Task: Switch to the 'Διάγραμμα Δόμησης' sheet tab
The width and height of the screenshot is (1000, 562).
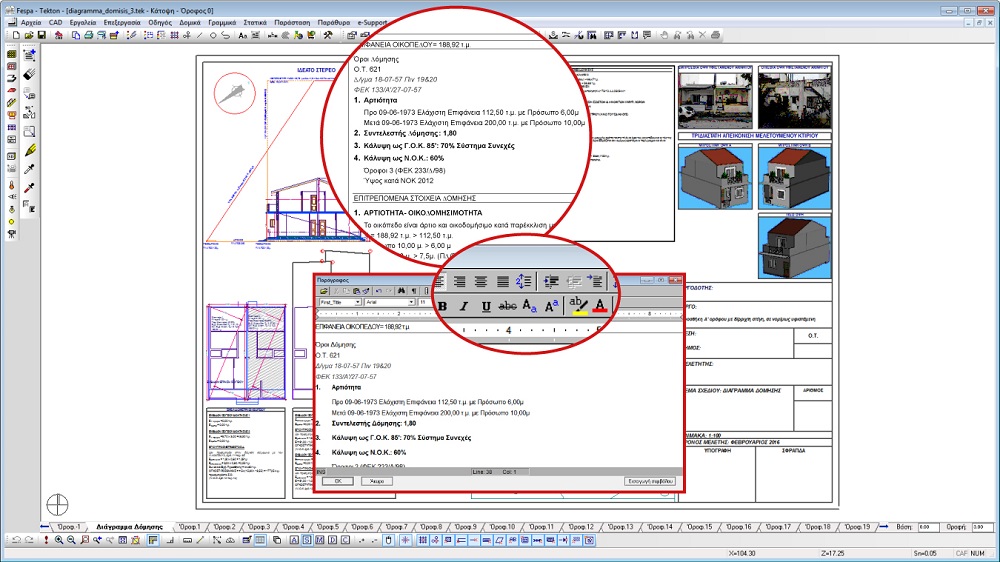Action: (129, 526)
